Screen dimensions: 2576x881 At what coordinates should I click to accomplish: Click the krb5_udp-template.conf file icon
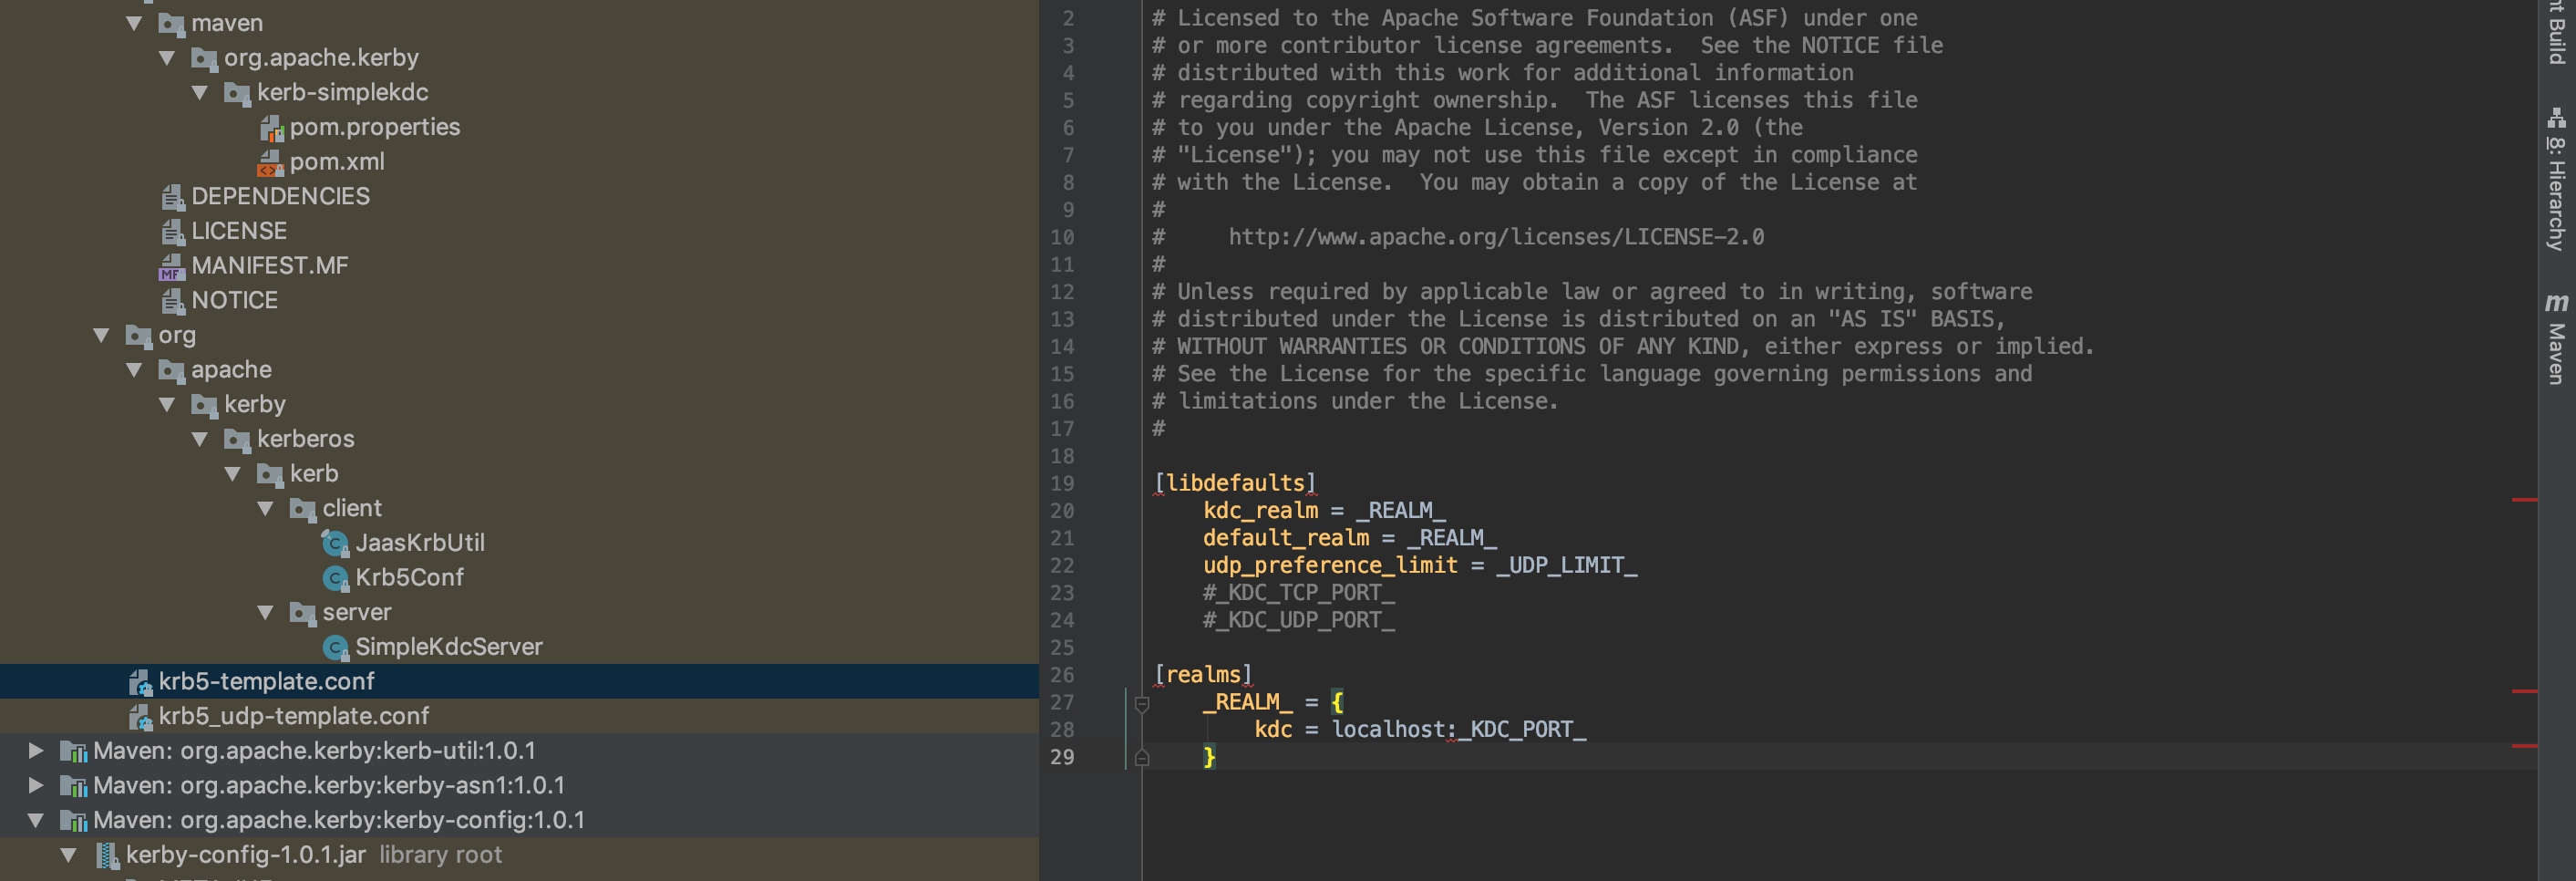140,717
